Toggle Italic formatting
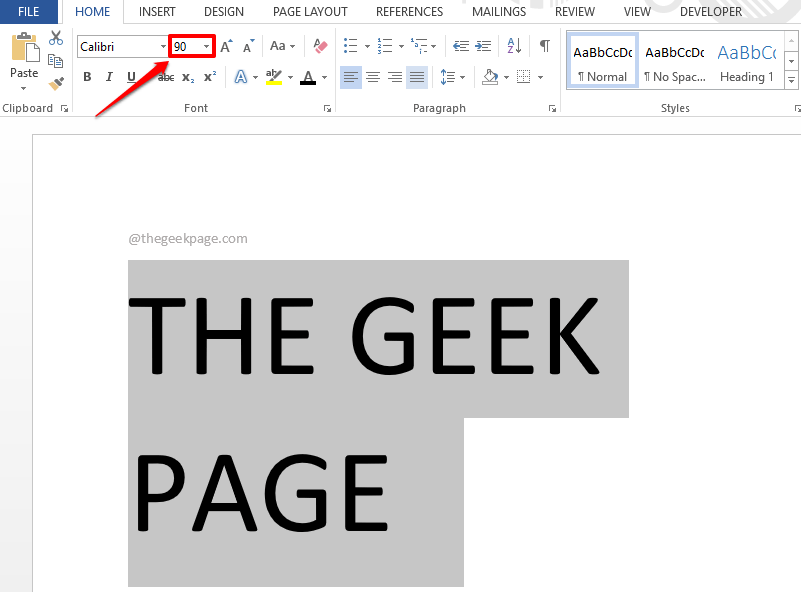This screenshot has height=592, width=801. (109, 77)
